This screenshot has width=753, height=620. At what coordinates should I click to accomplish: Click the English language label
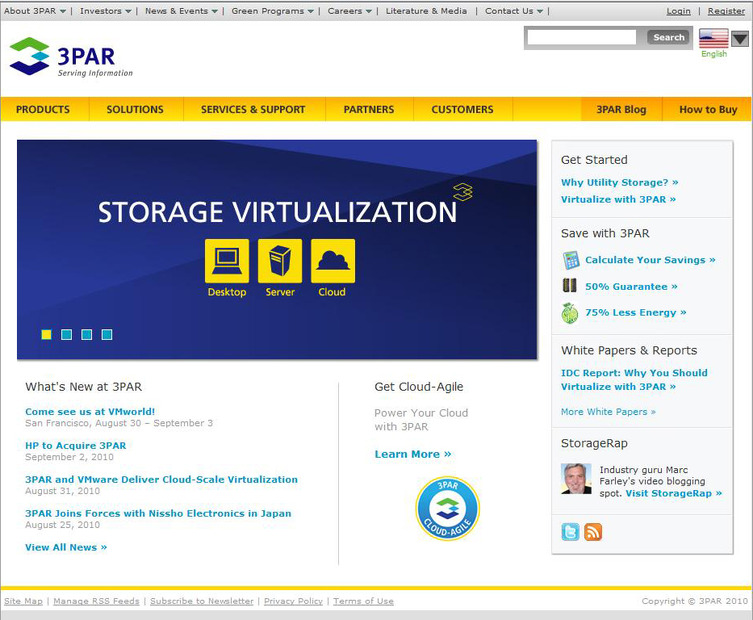pyautogui.click(x=714, y=54)
